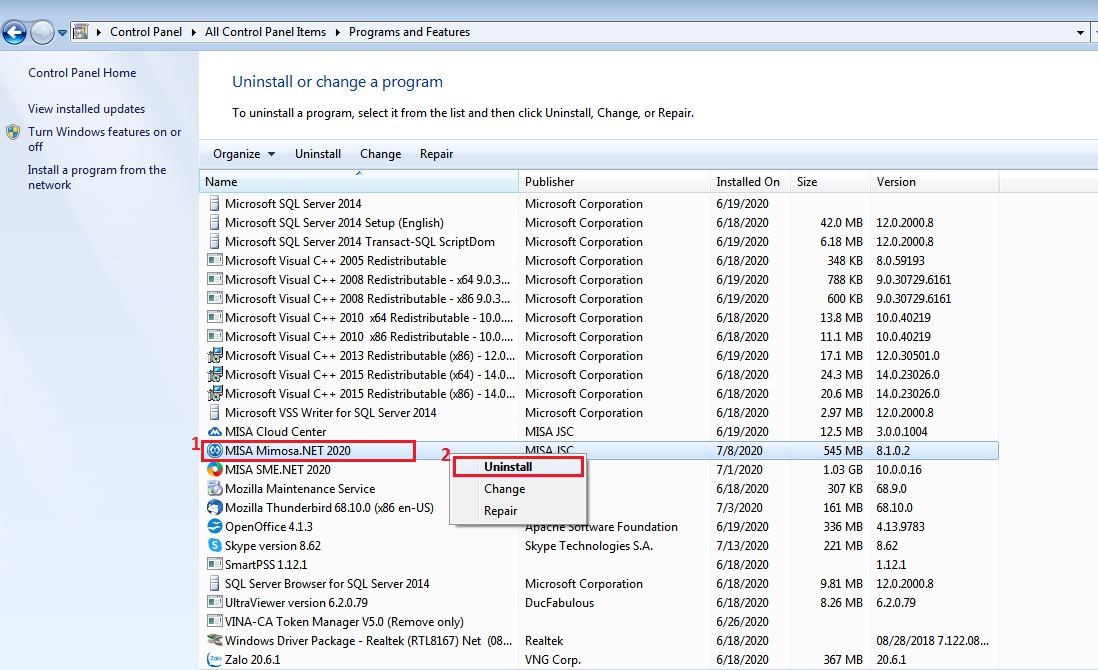Viewport: 1098px width, 670px height.
Task: Open Install a program from the network
Action: (97, 177)
